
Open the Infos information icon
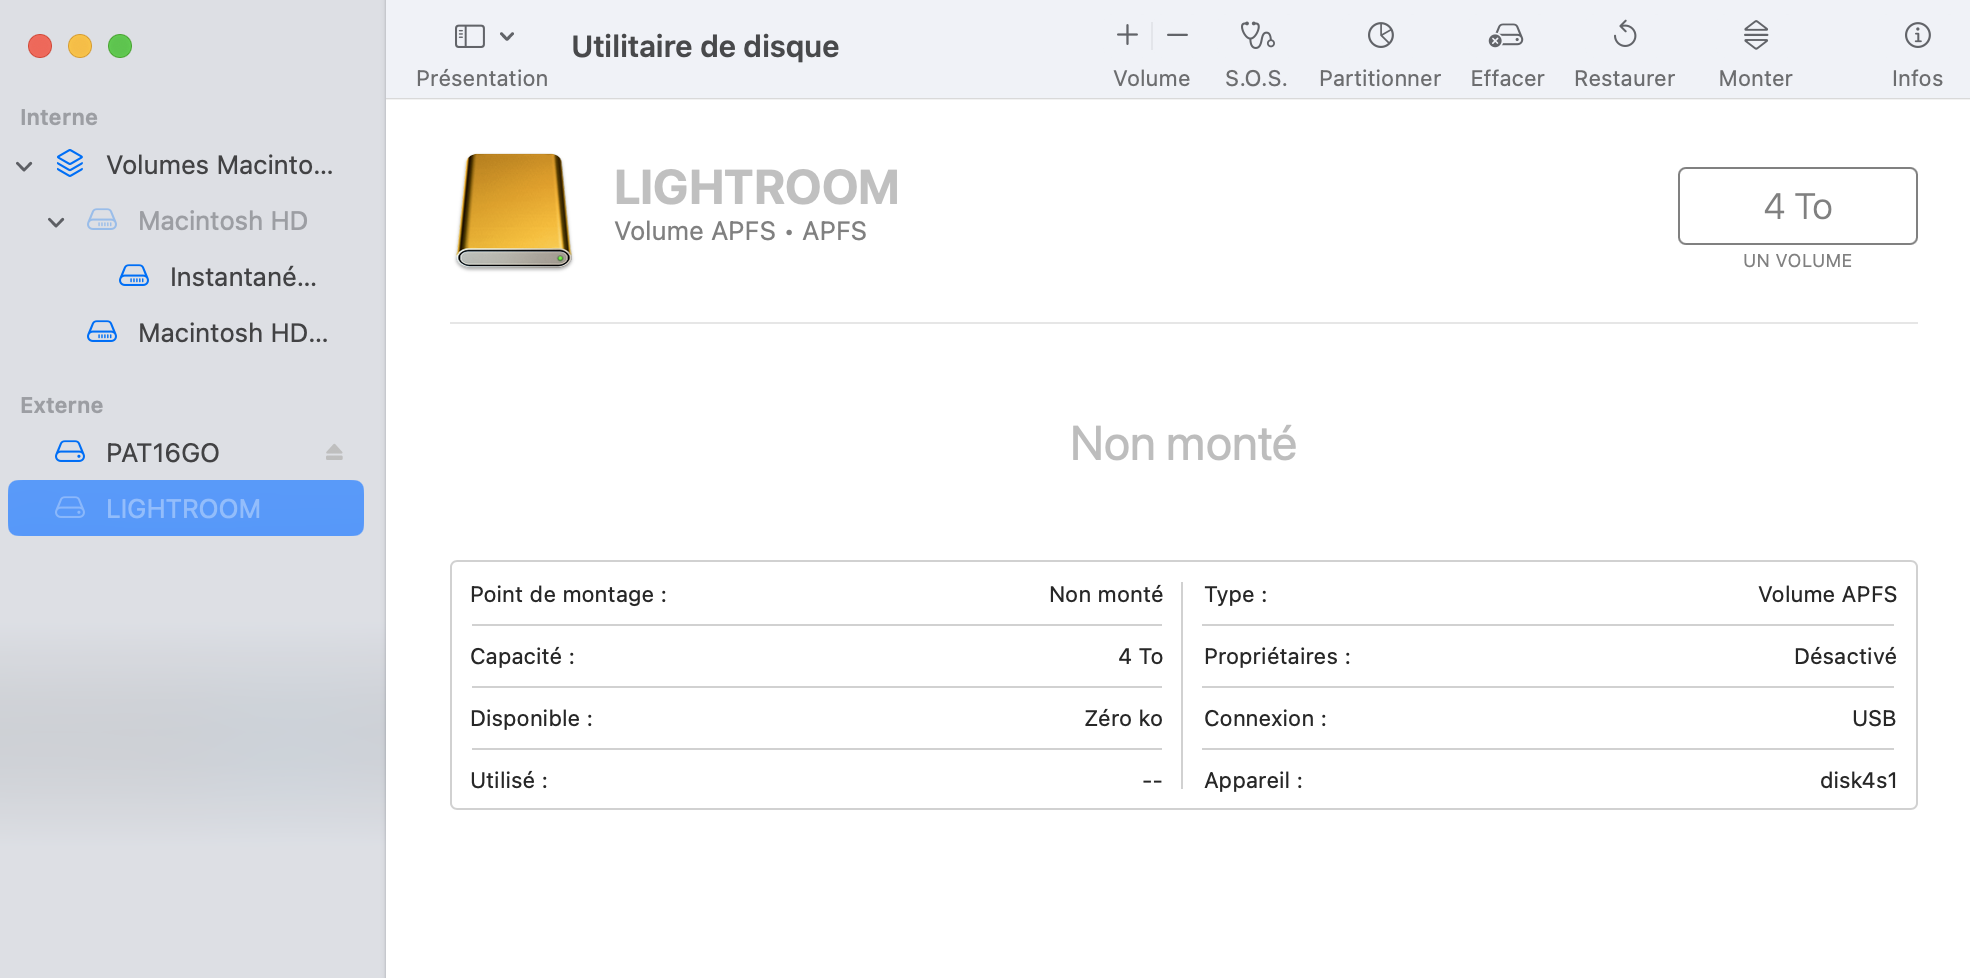click(x=1917, y=35)
